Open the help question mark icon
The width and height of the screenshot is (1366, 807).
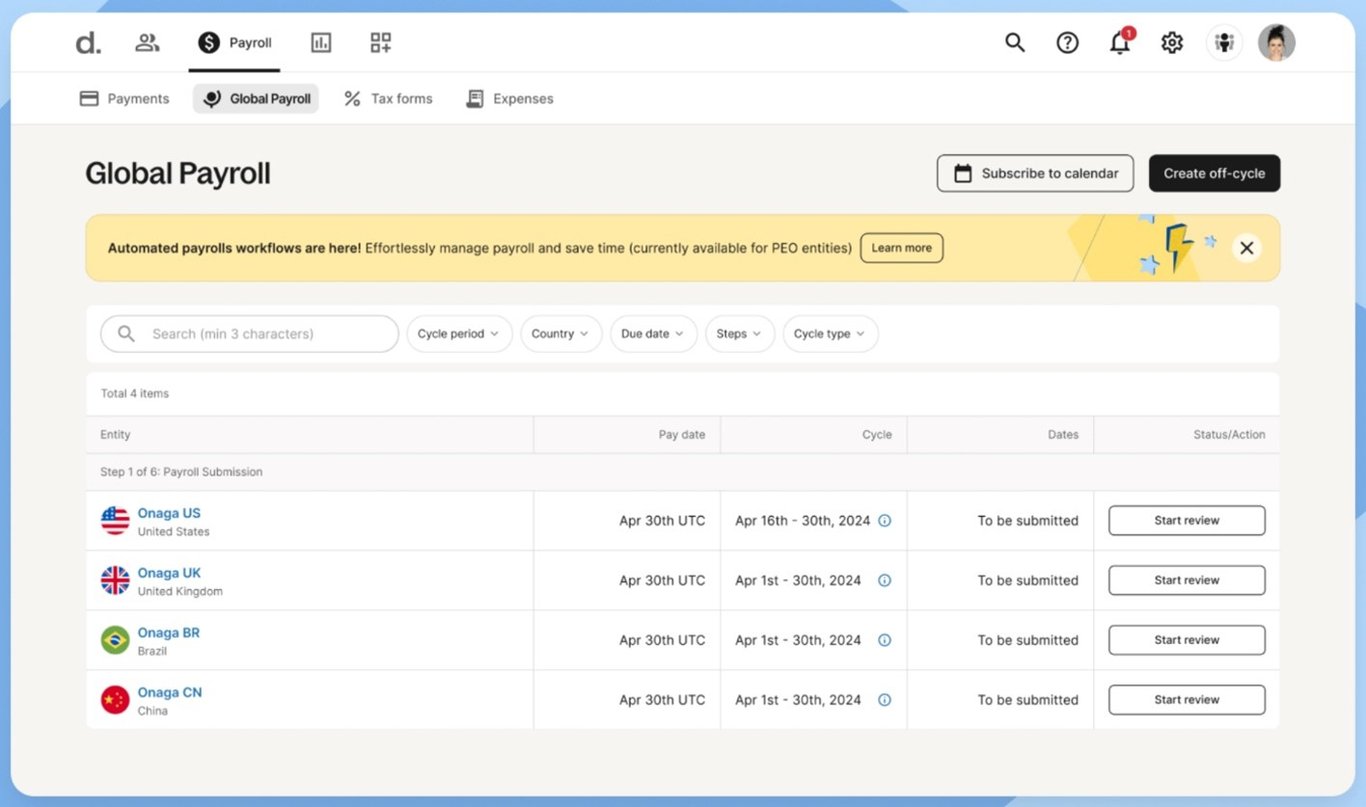point(1067,42)
